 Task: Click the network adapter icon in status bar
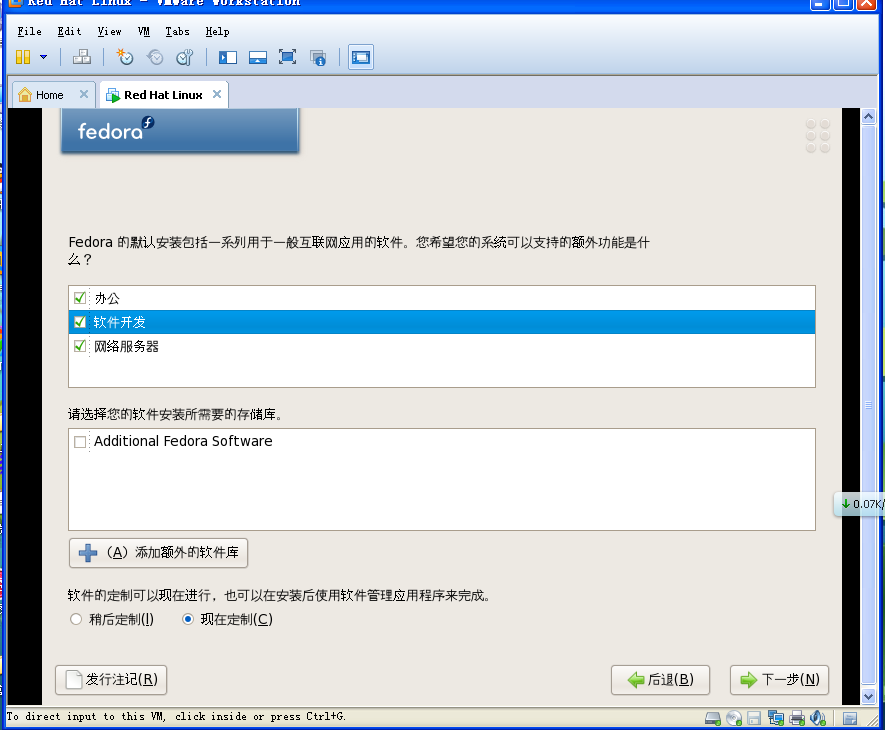point(777,717)
